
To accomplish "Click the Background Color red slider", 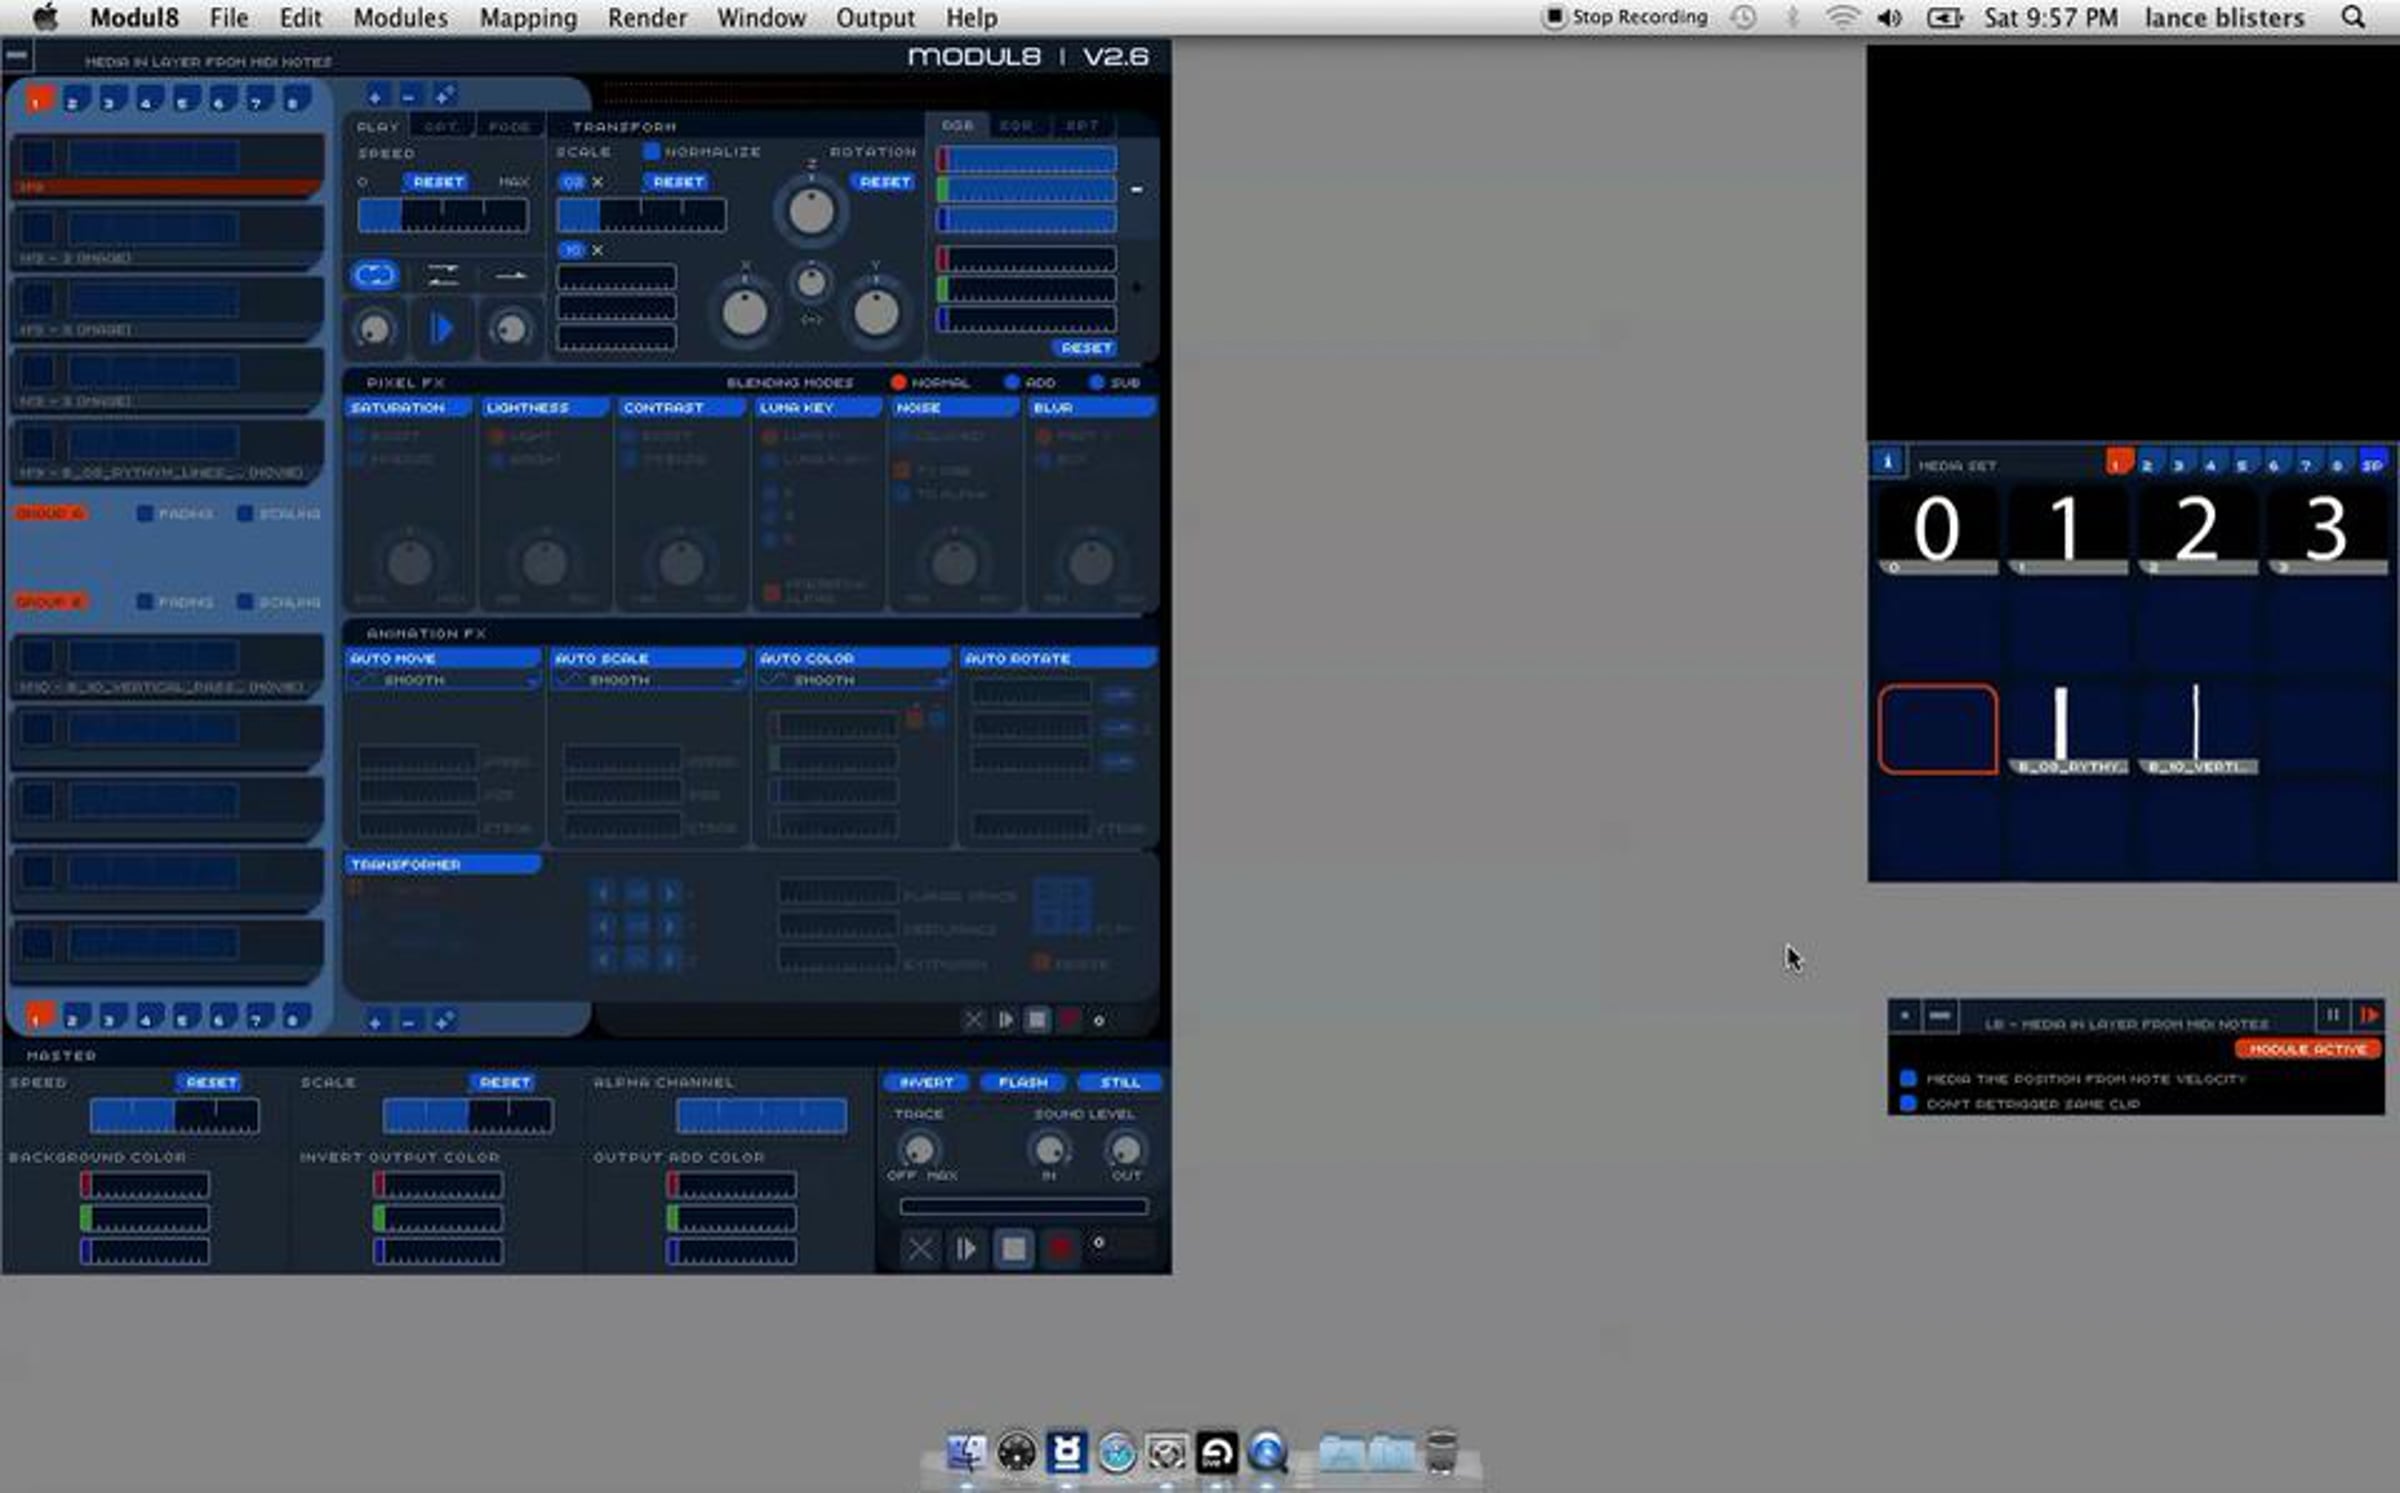I will (145, 1186).
